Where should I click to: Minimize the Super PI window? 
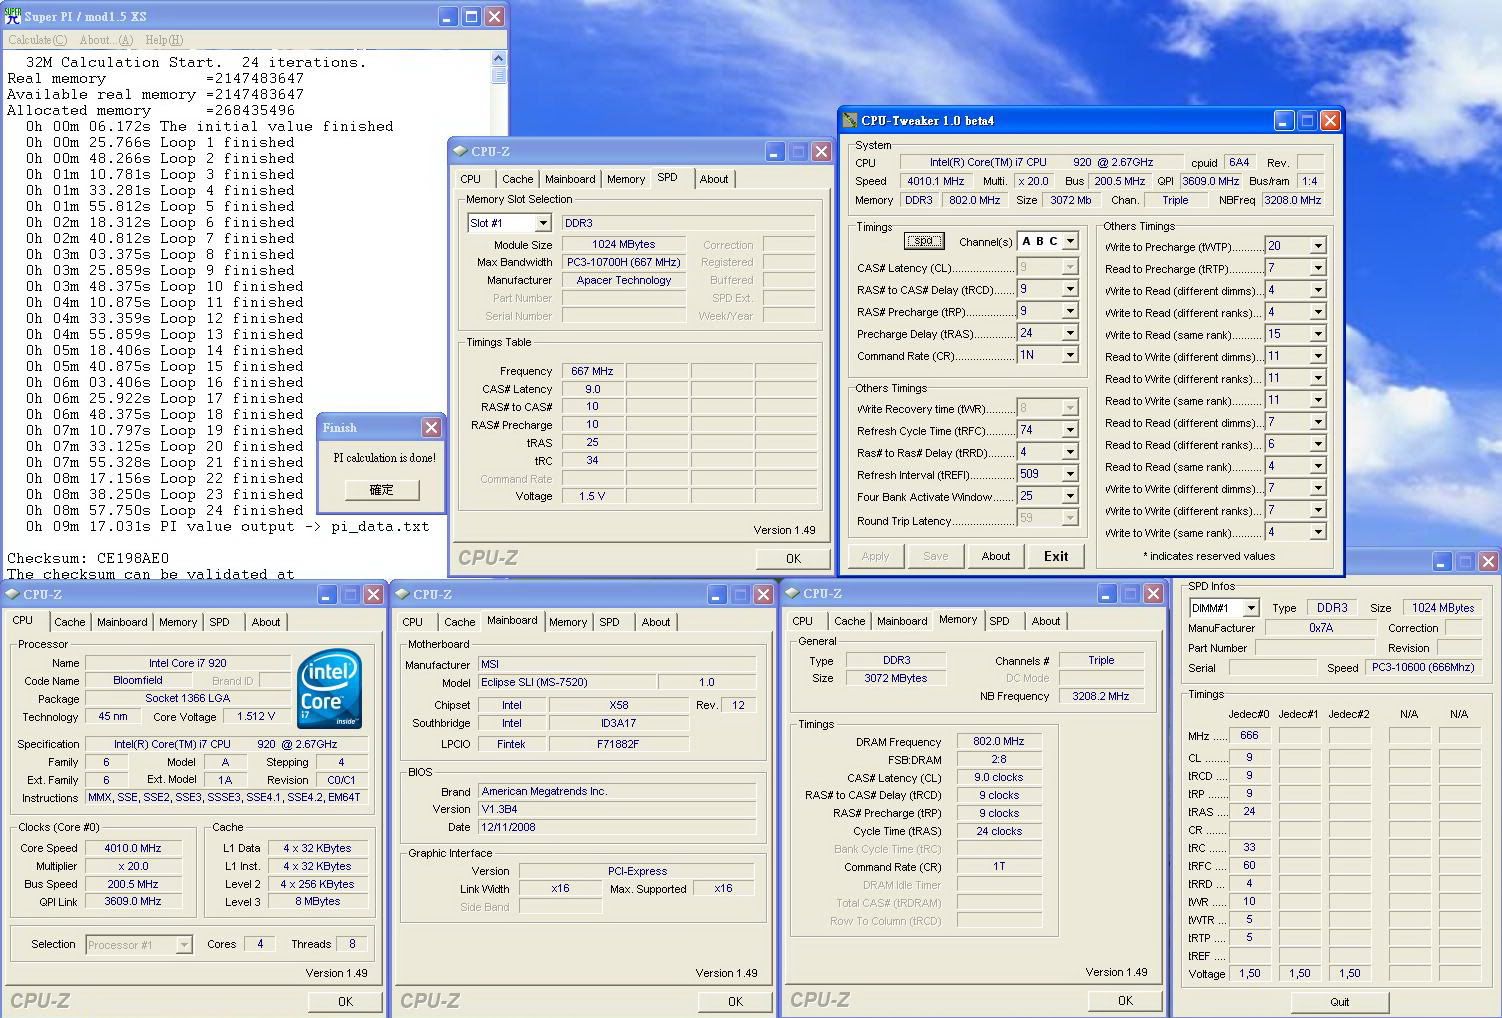(x=448, y=17)
